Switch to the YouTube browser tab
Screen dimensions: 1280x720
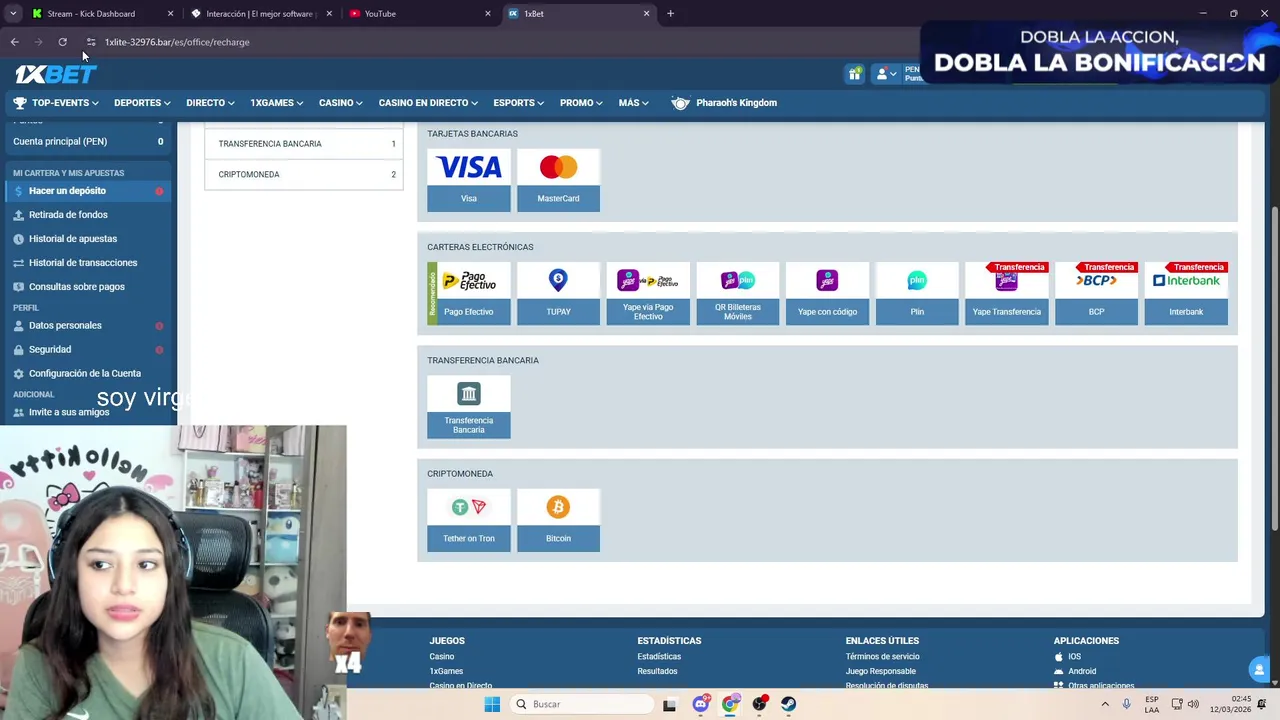pos(418,14)
